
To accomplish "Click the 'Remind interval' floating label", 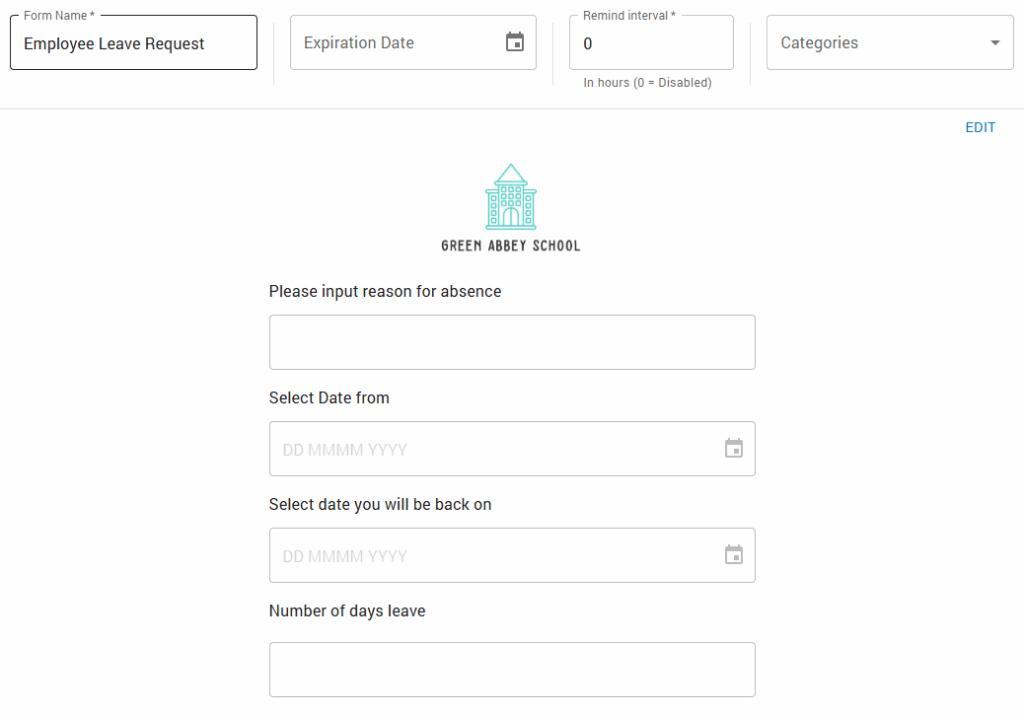I will click(x=629, y=16).
